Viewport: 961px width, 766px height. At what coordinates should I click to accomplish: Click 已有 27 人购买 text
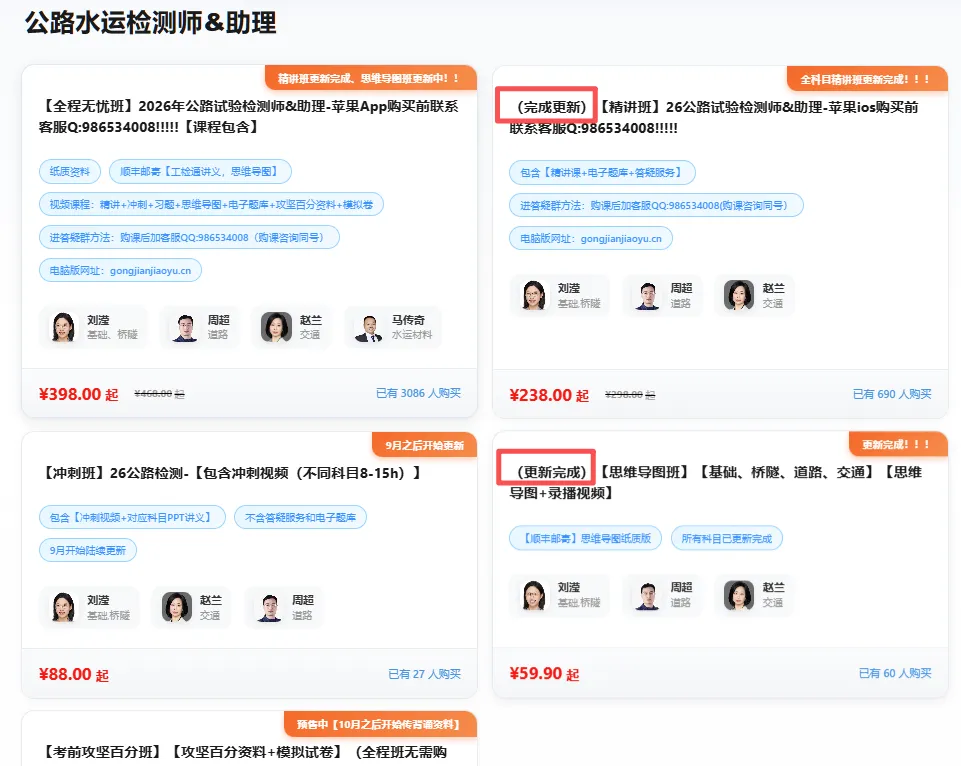pyautogui.click(x=424, y=674)
